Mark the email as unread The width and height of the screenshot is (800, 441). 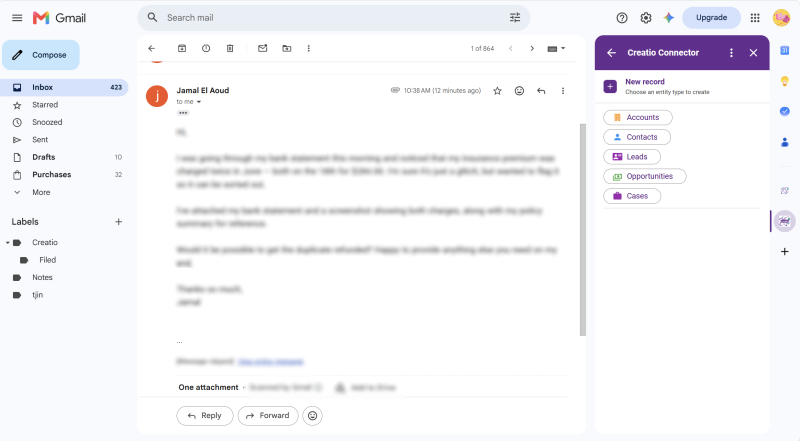(262, 48)
